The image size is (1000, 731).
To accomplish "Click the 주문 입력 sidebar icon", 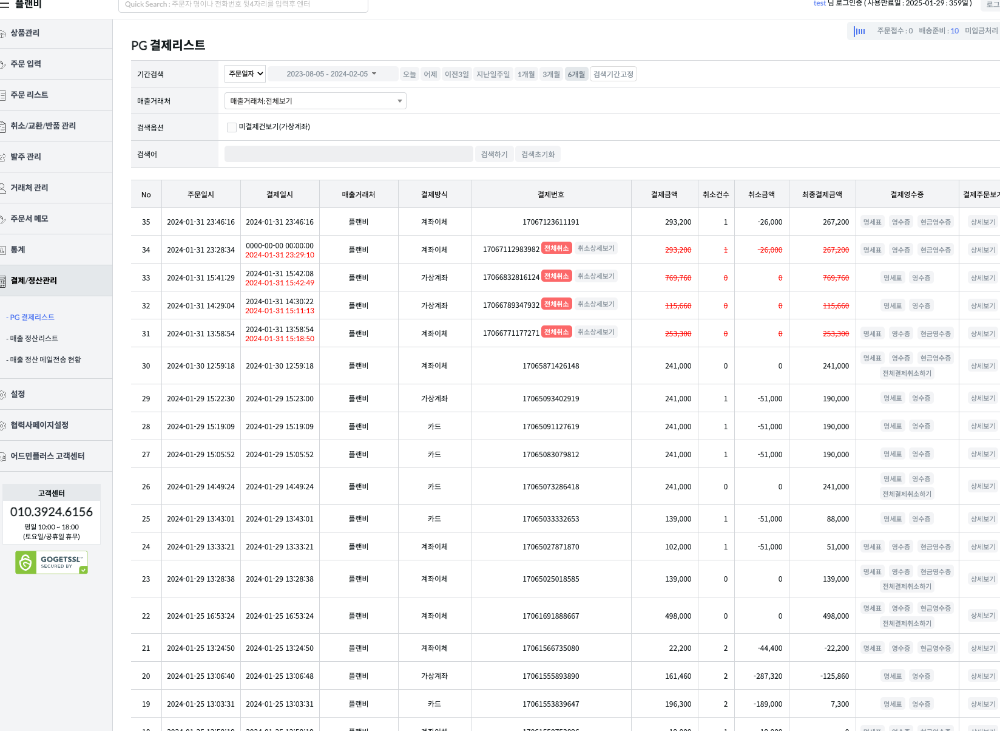I will (3, 64).
